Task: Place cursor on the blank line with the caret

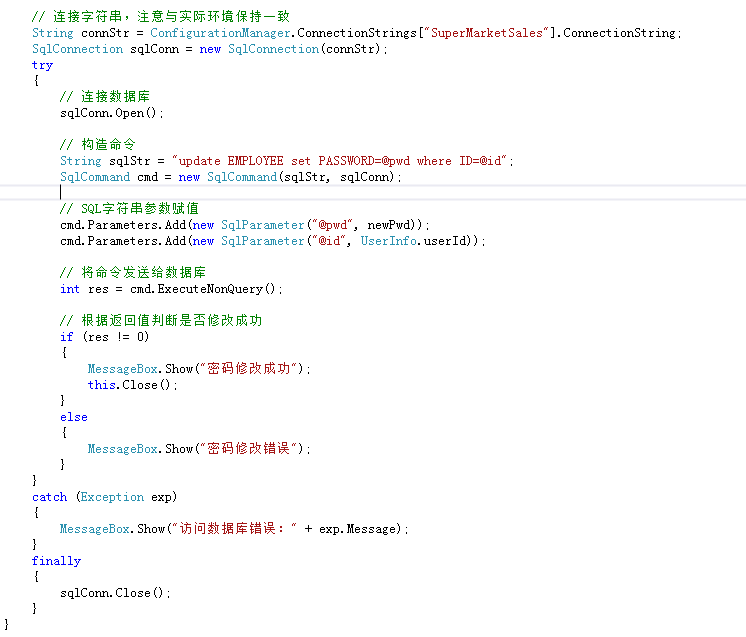Action: [373, 193]
